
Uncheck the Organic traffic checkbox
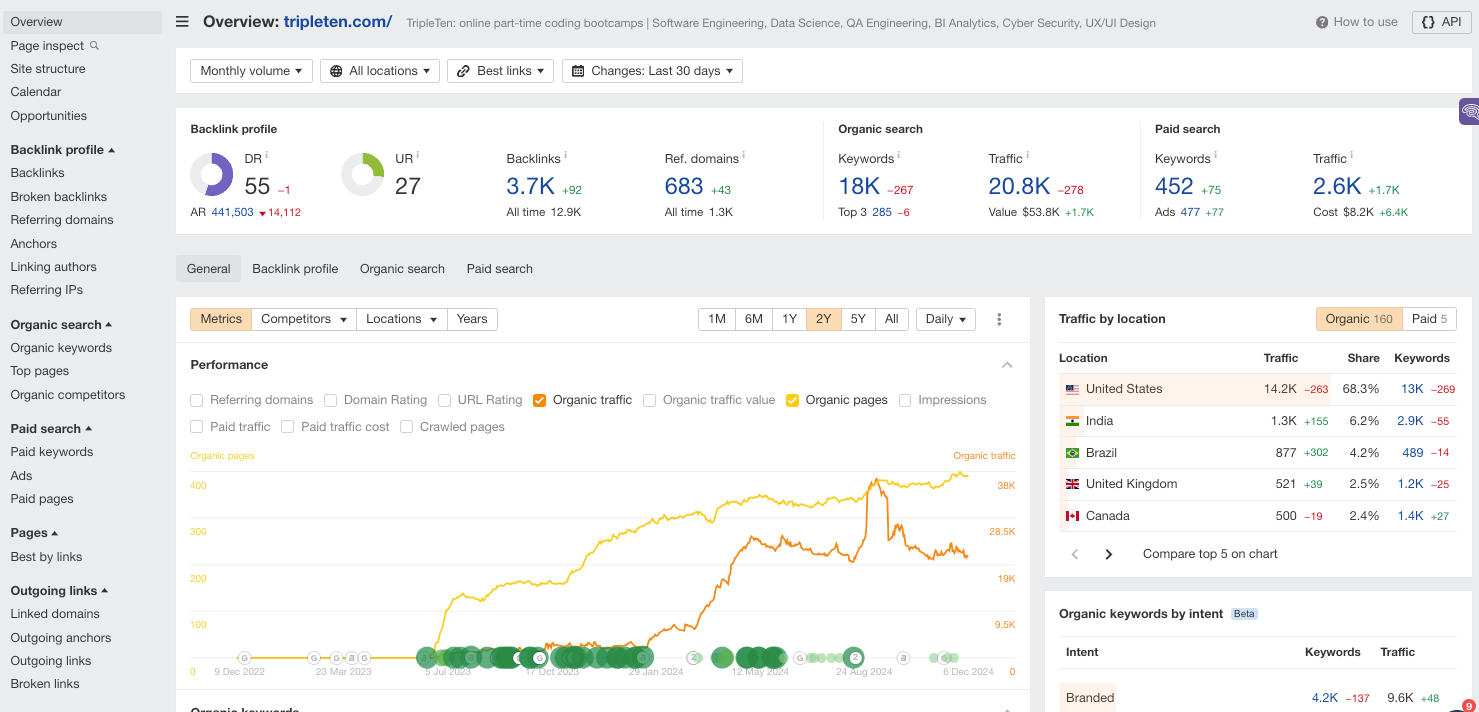point(540,400)
